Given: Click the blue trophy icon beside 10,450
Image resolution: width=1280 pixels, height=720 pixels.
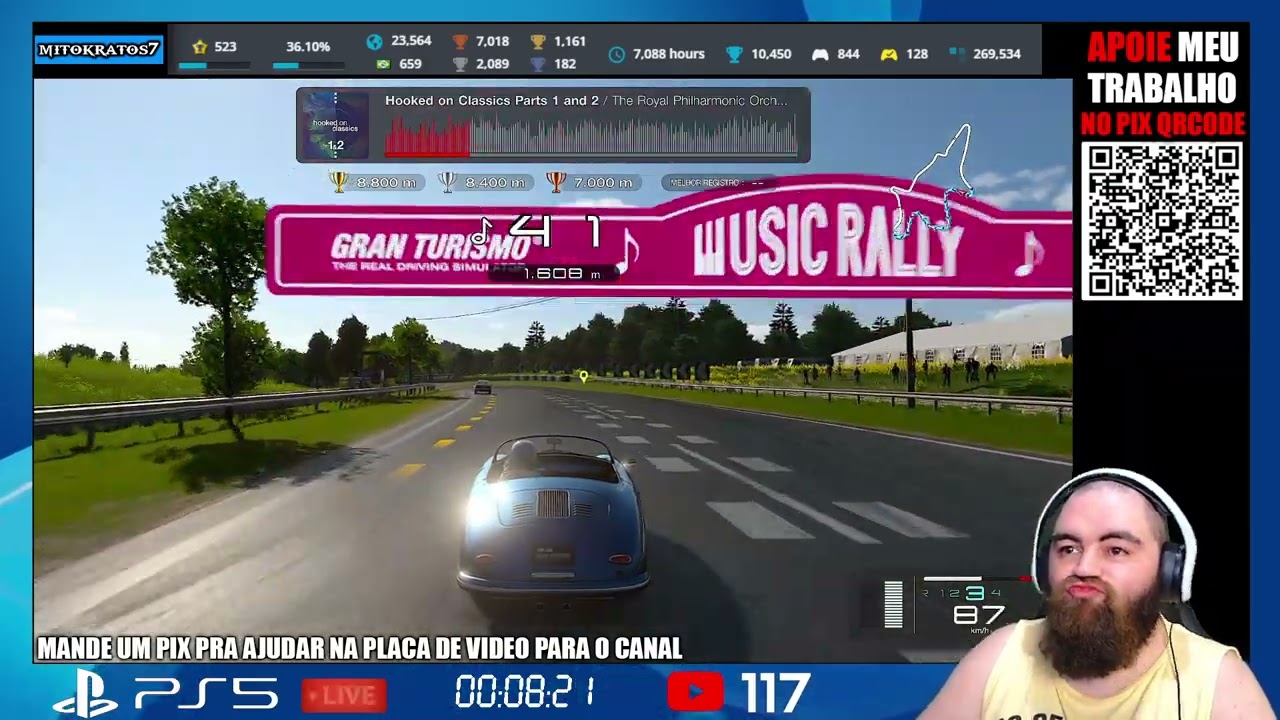Looking at the screenshot, I should 735,54.
